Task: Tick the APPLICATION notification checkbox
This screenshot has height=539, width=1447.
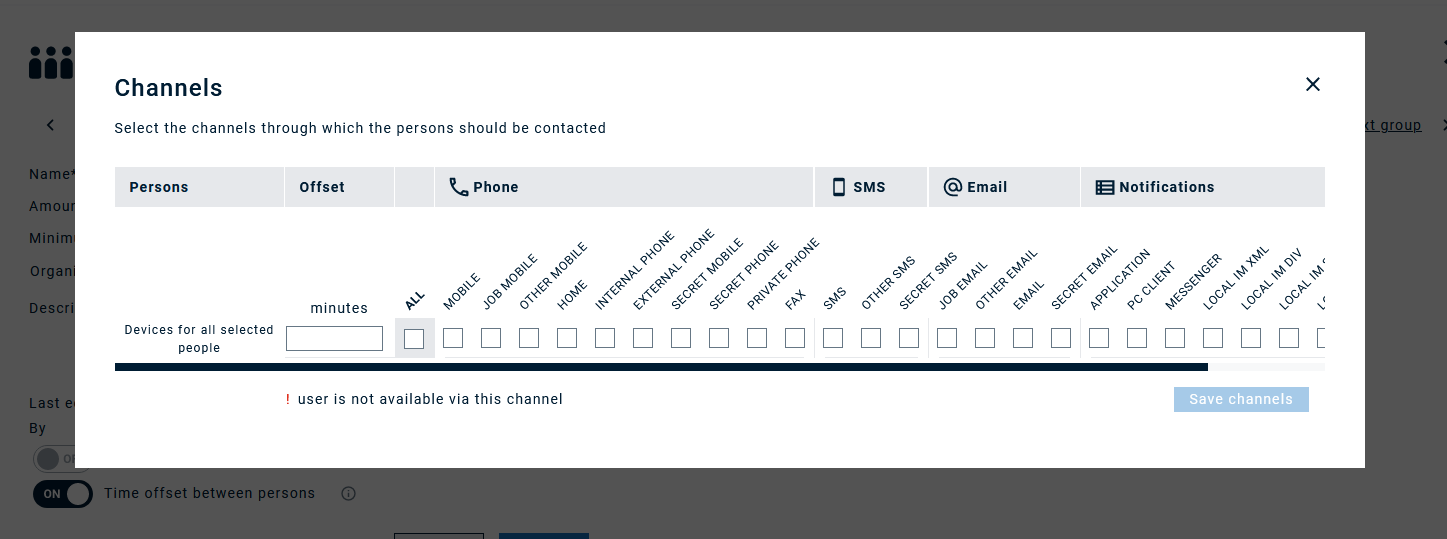Action: click(1099, 338)
